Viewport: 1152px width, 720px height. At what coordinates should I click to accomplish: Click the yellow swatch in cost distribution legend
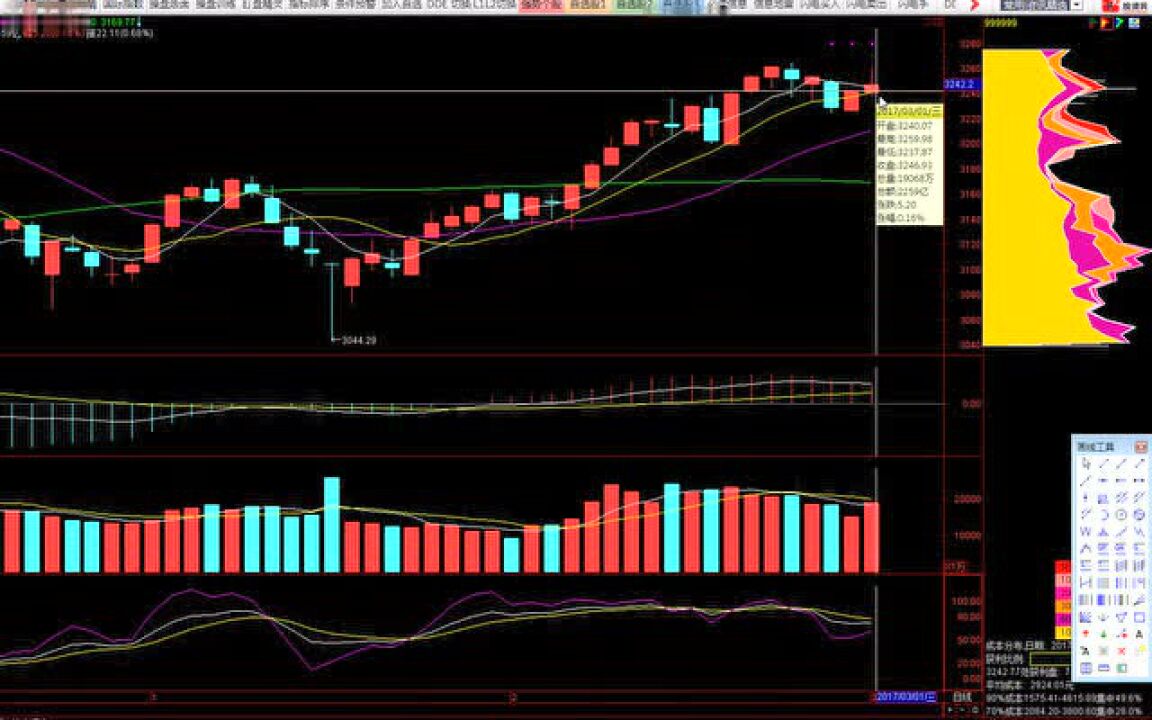point(1064,633)
